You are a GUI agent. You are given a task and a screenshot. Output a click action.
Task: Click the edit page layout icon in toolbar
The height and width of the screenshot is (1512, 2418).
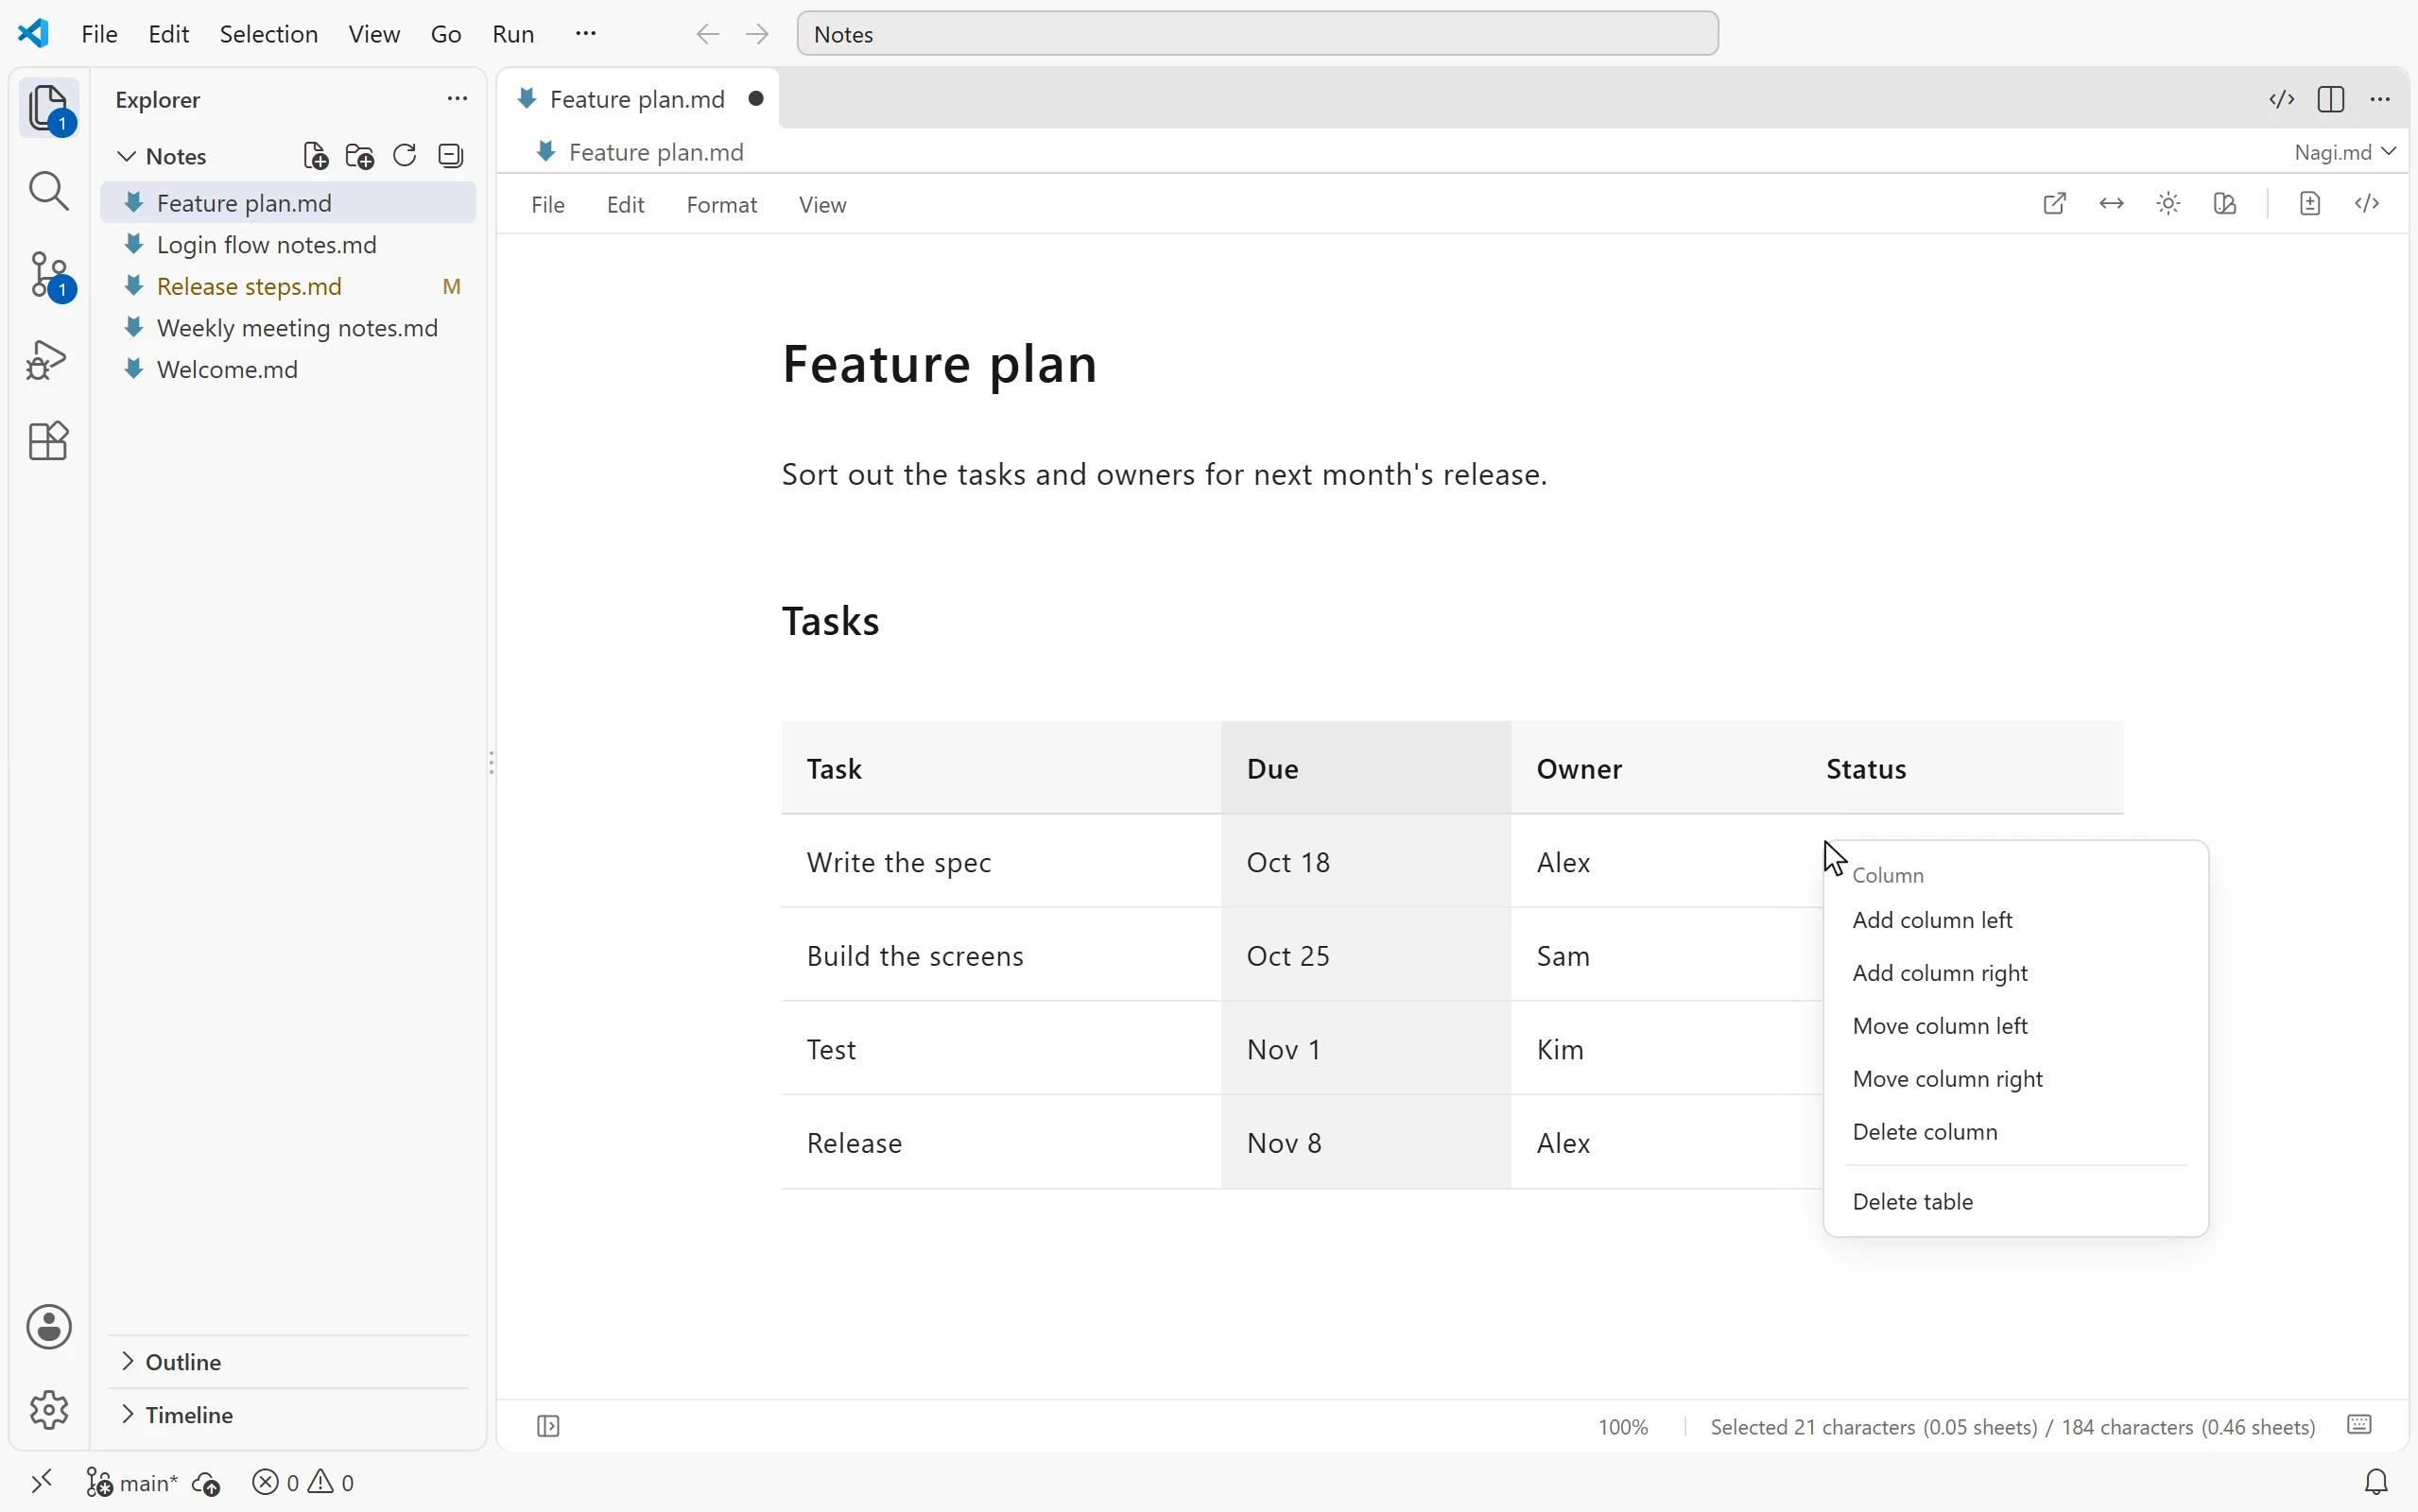[2225, 204]
